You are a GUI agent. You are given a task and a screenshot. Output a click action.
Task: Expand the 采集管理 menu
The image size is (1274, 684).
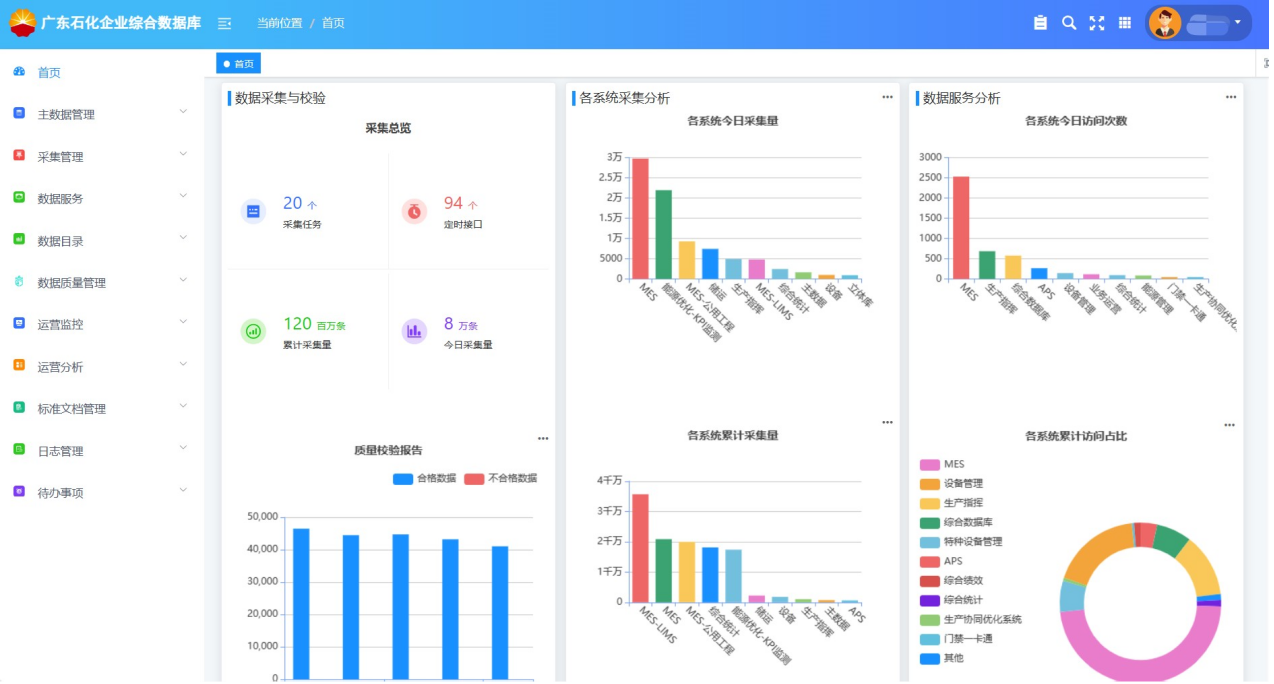tap(100, 157)
